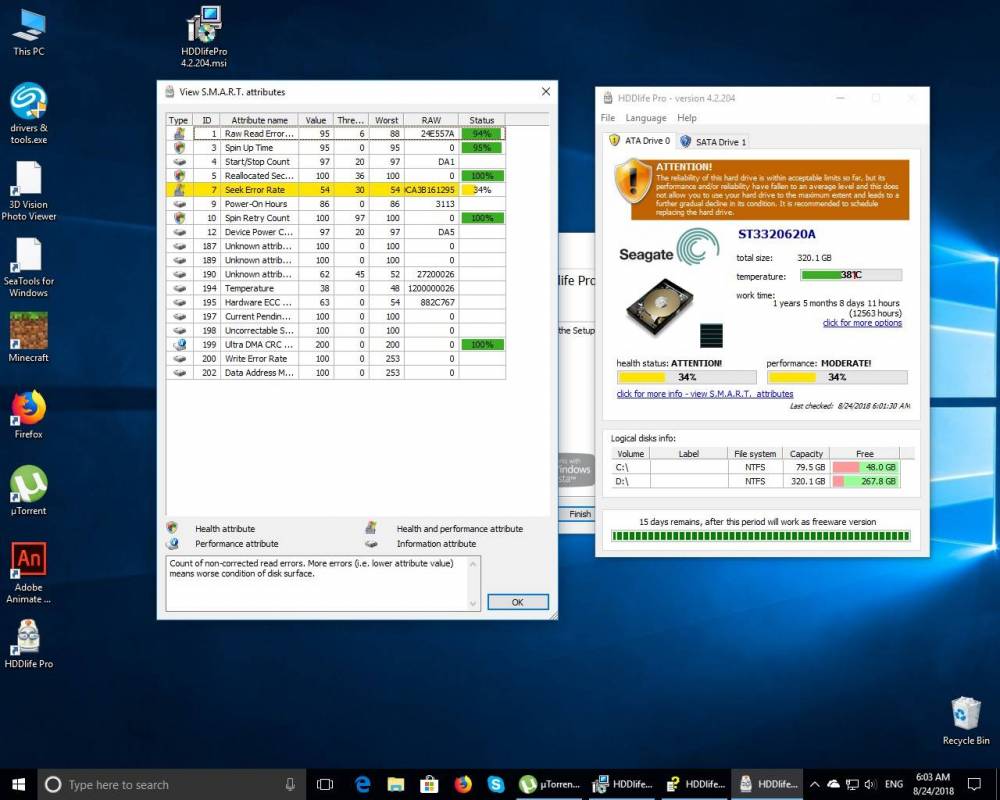Open Microsoft Store from taskbar
Screen dimensions: 1000x800
[x=429, y=784]
